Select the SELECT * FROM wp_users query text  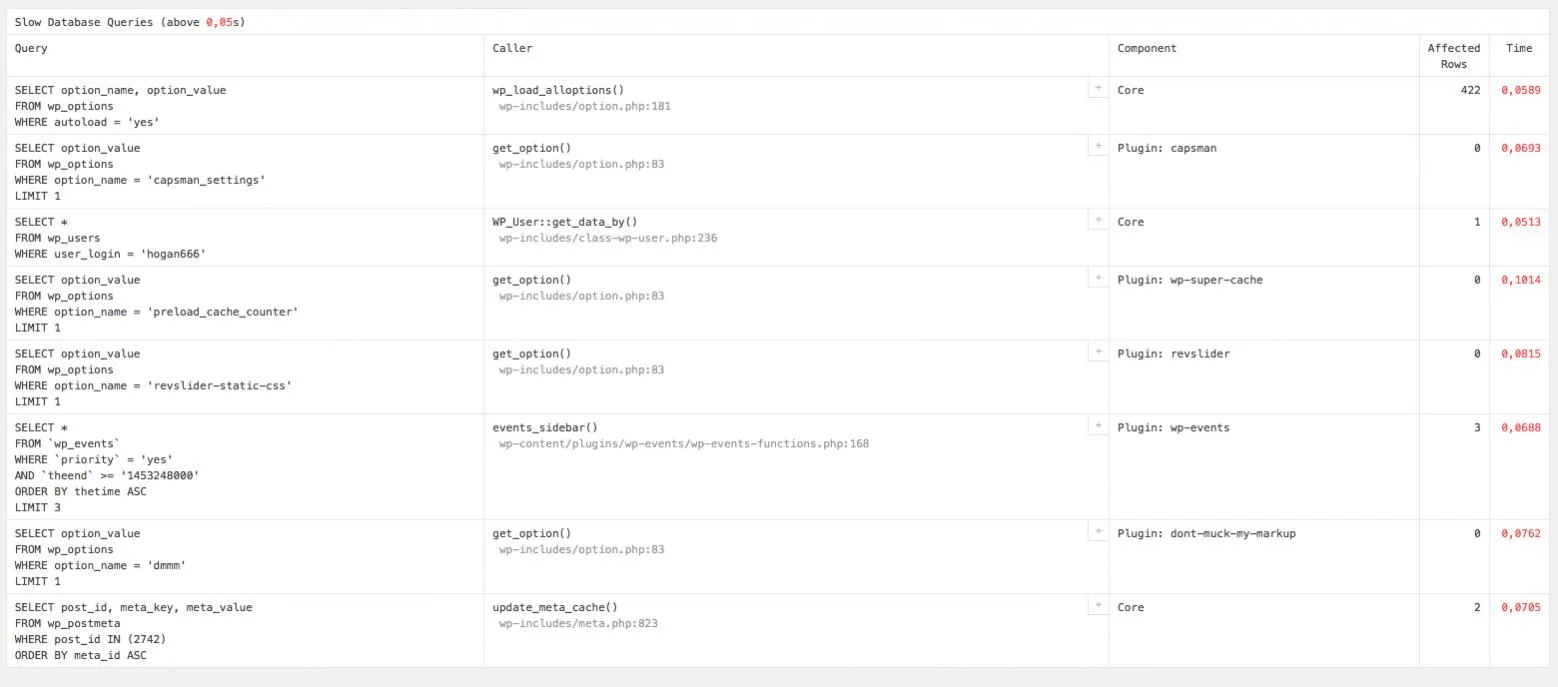point(110,238)
